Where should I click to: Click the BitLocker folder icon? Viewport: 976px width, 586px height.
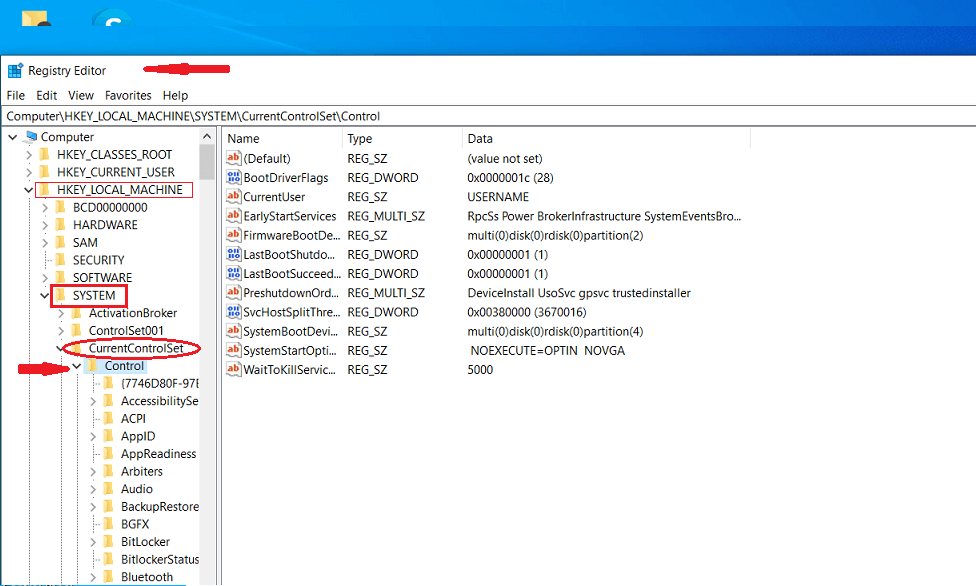point(108,542)
